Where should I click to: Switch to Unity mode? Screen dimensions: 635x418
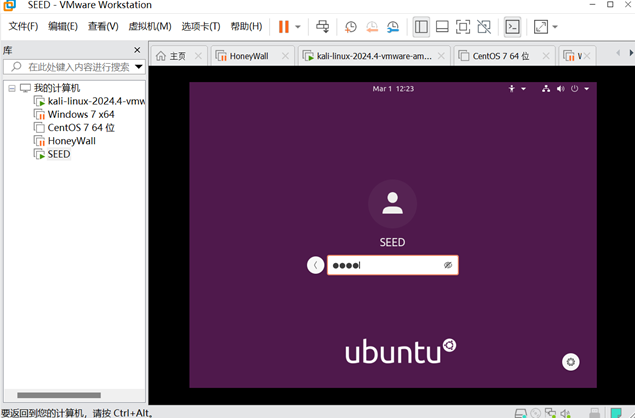484,27
